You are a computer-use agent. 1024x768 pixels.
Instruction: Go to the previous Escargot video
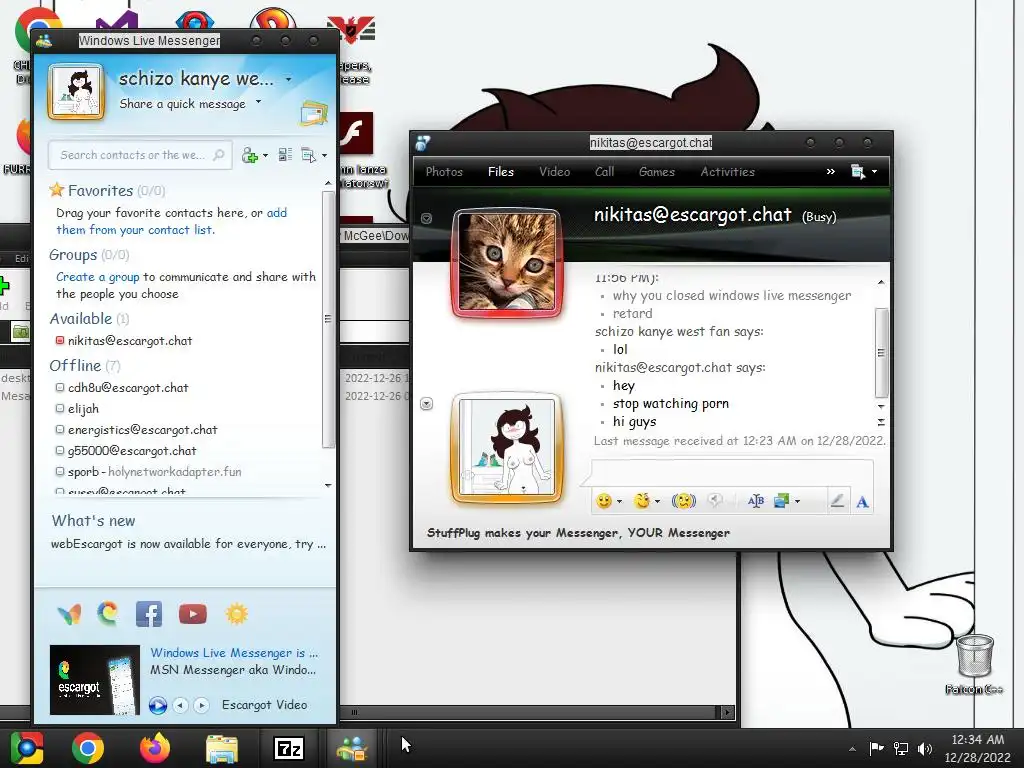pos(180,705)
